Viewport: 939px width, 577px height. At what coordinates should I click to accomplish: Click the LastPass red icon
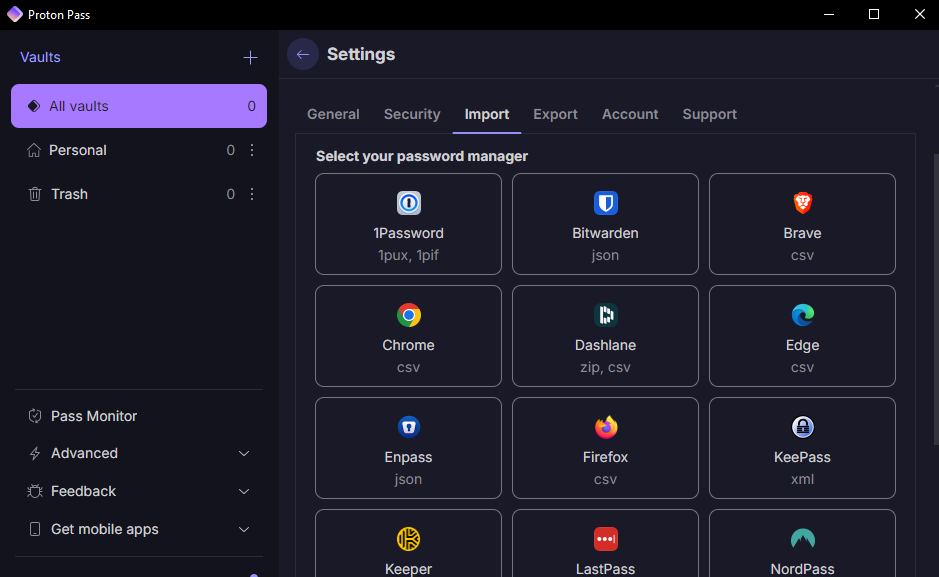point(605,539)
